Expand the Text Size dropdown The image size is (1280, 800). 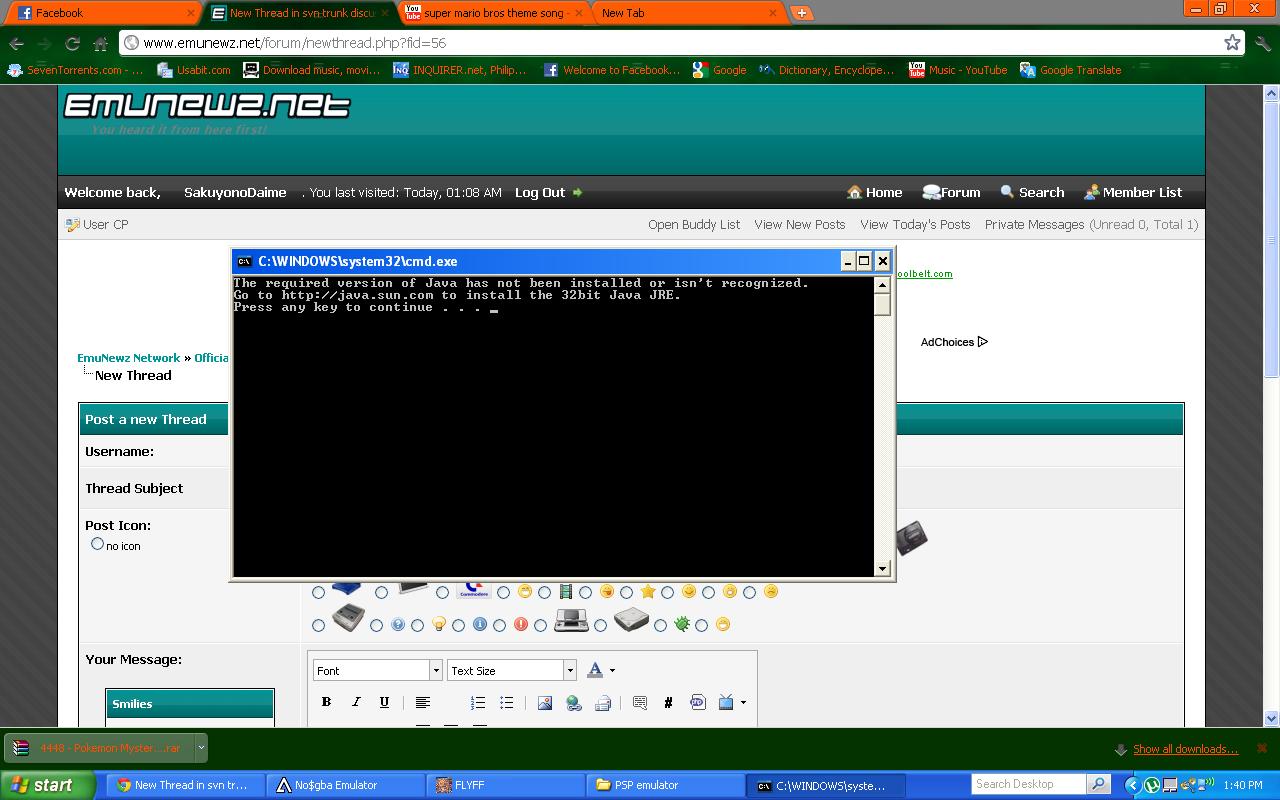click(x=511, y=670)
